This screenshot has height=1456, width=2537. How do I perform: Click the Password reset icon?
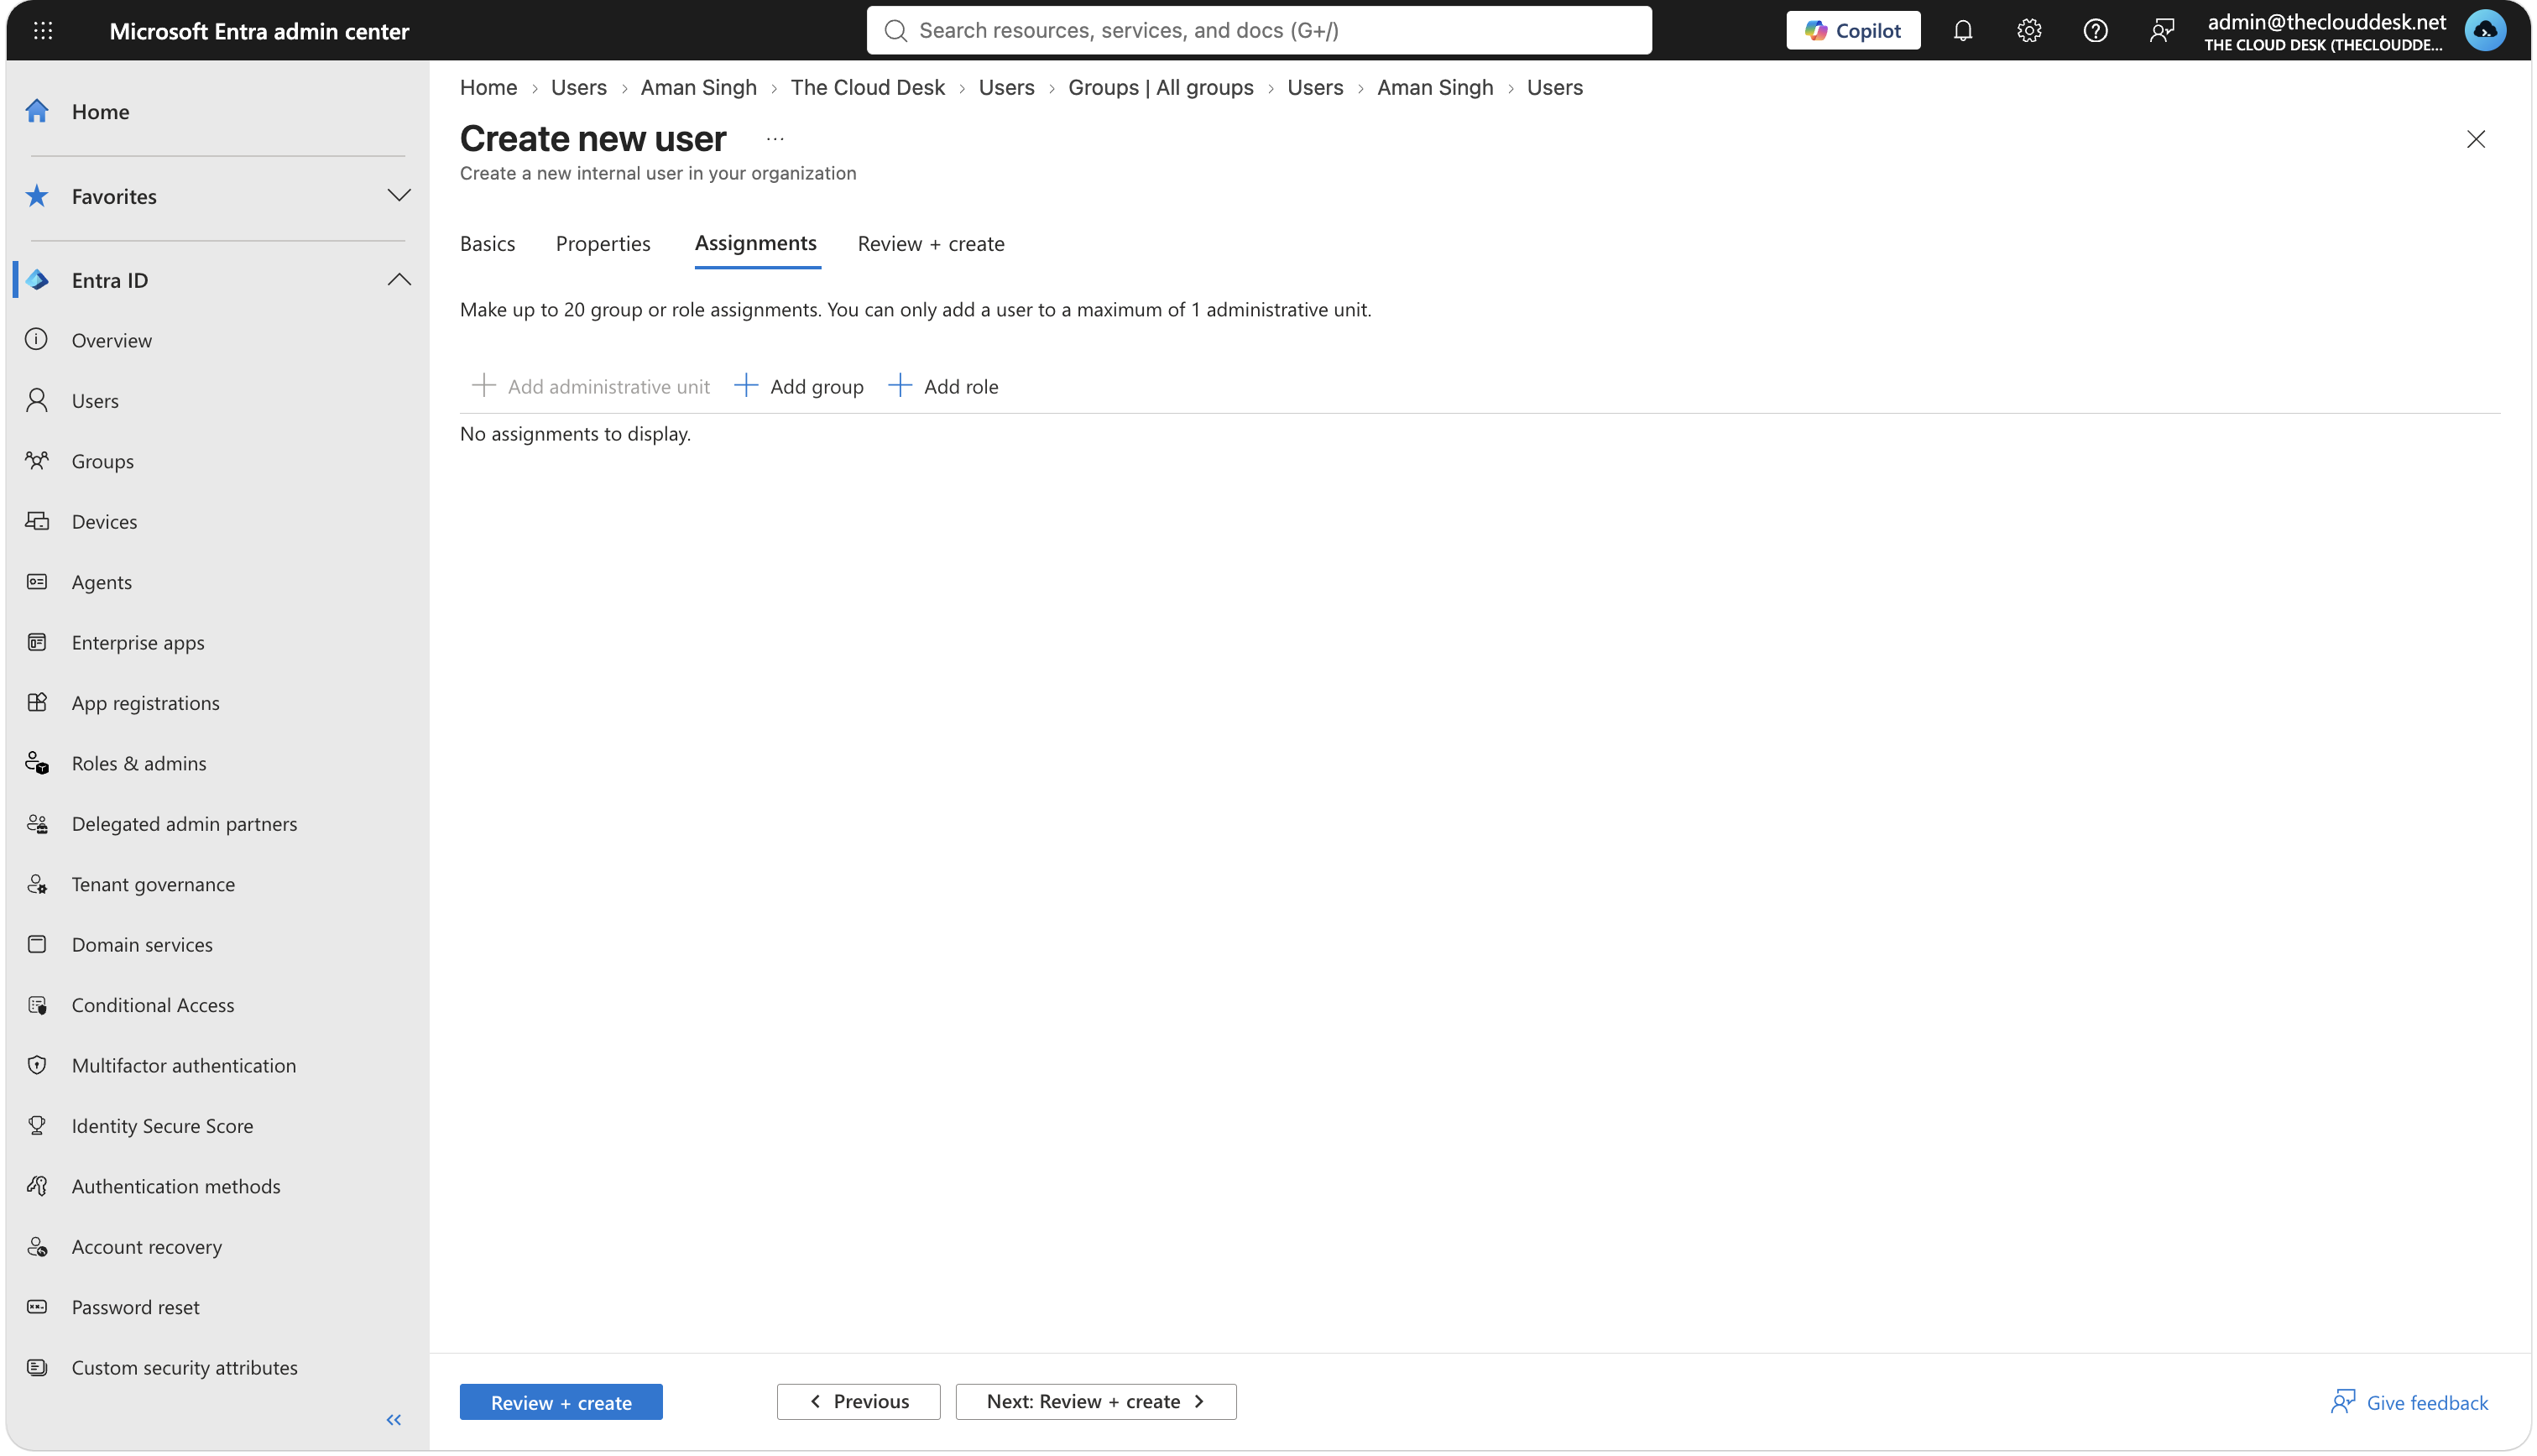pyautogui.click(x=37, y=1306)
